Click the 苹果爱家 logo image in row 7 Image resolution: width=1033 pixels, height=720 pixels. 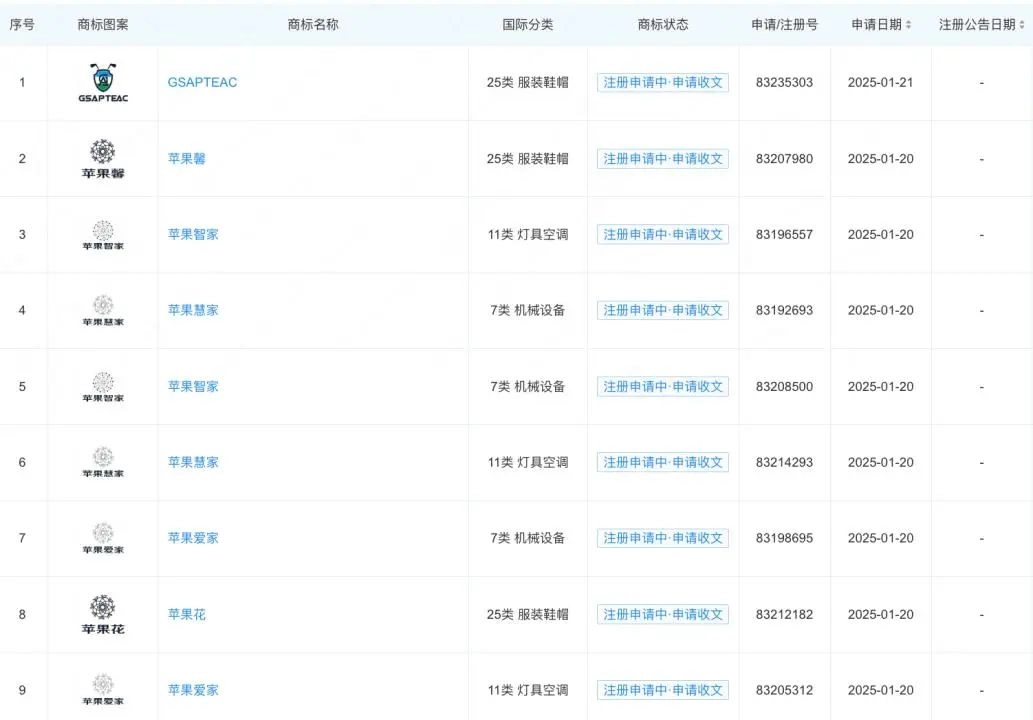pyautogui.click(x=102, y=537)
